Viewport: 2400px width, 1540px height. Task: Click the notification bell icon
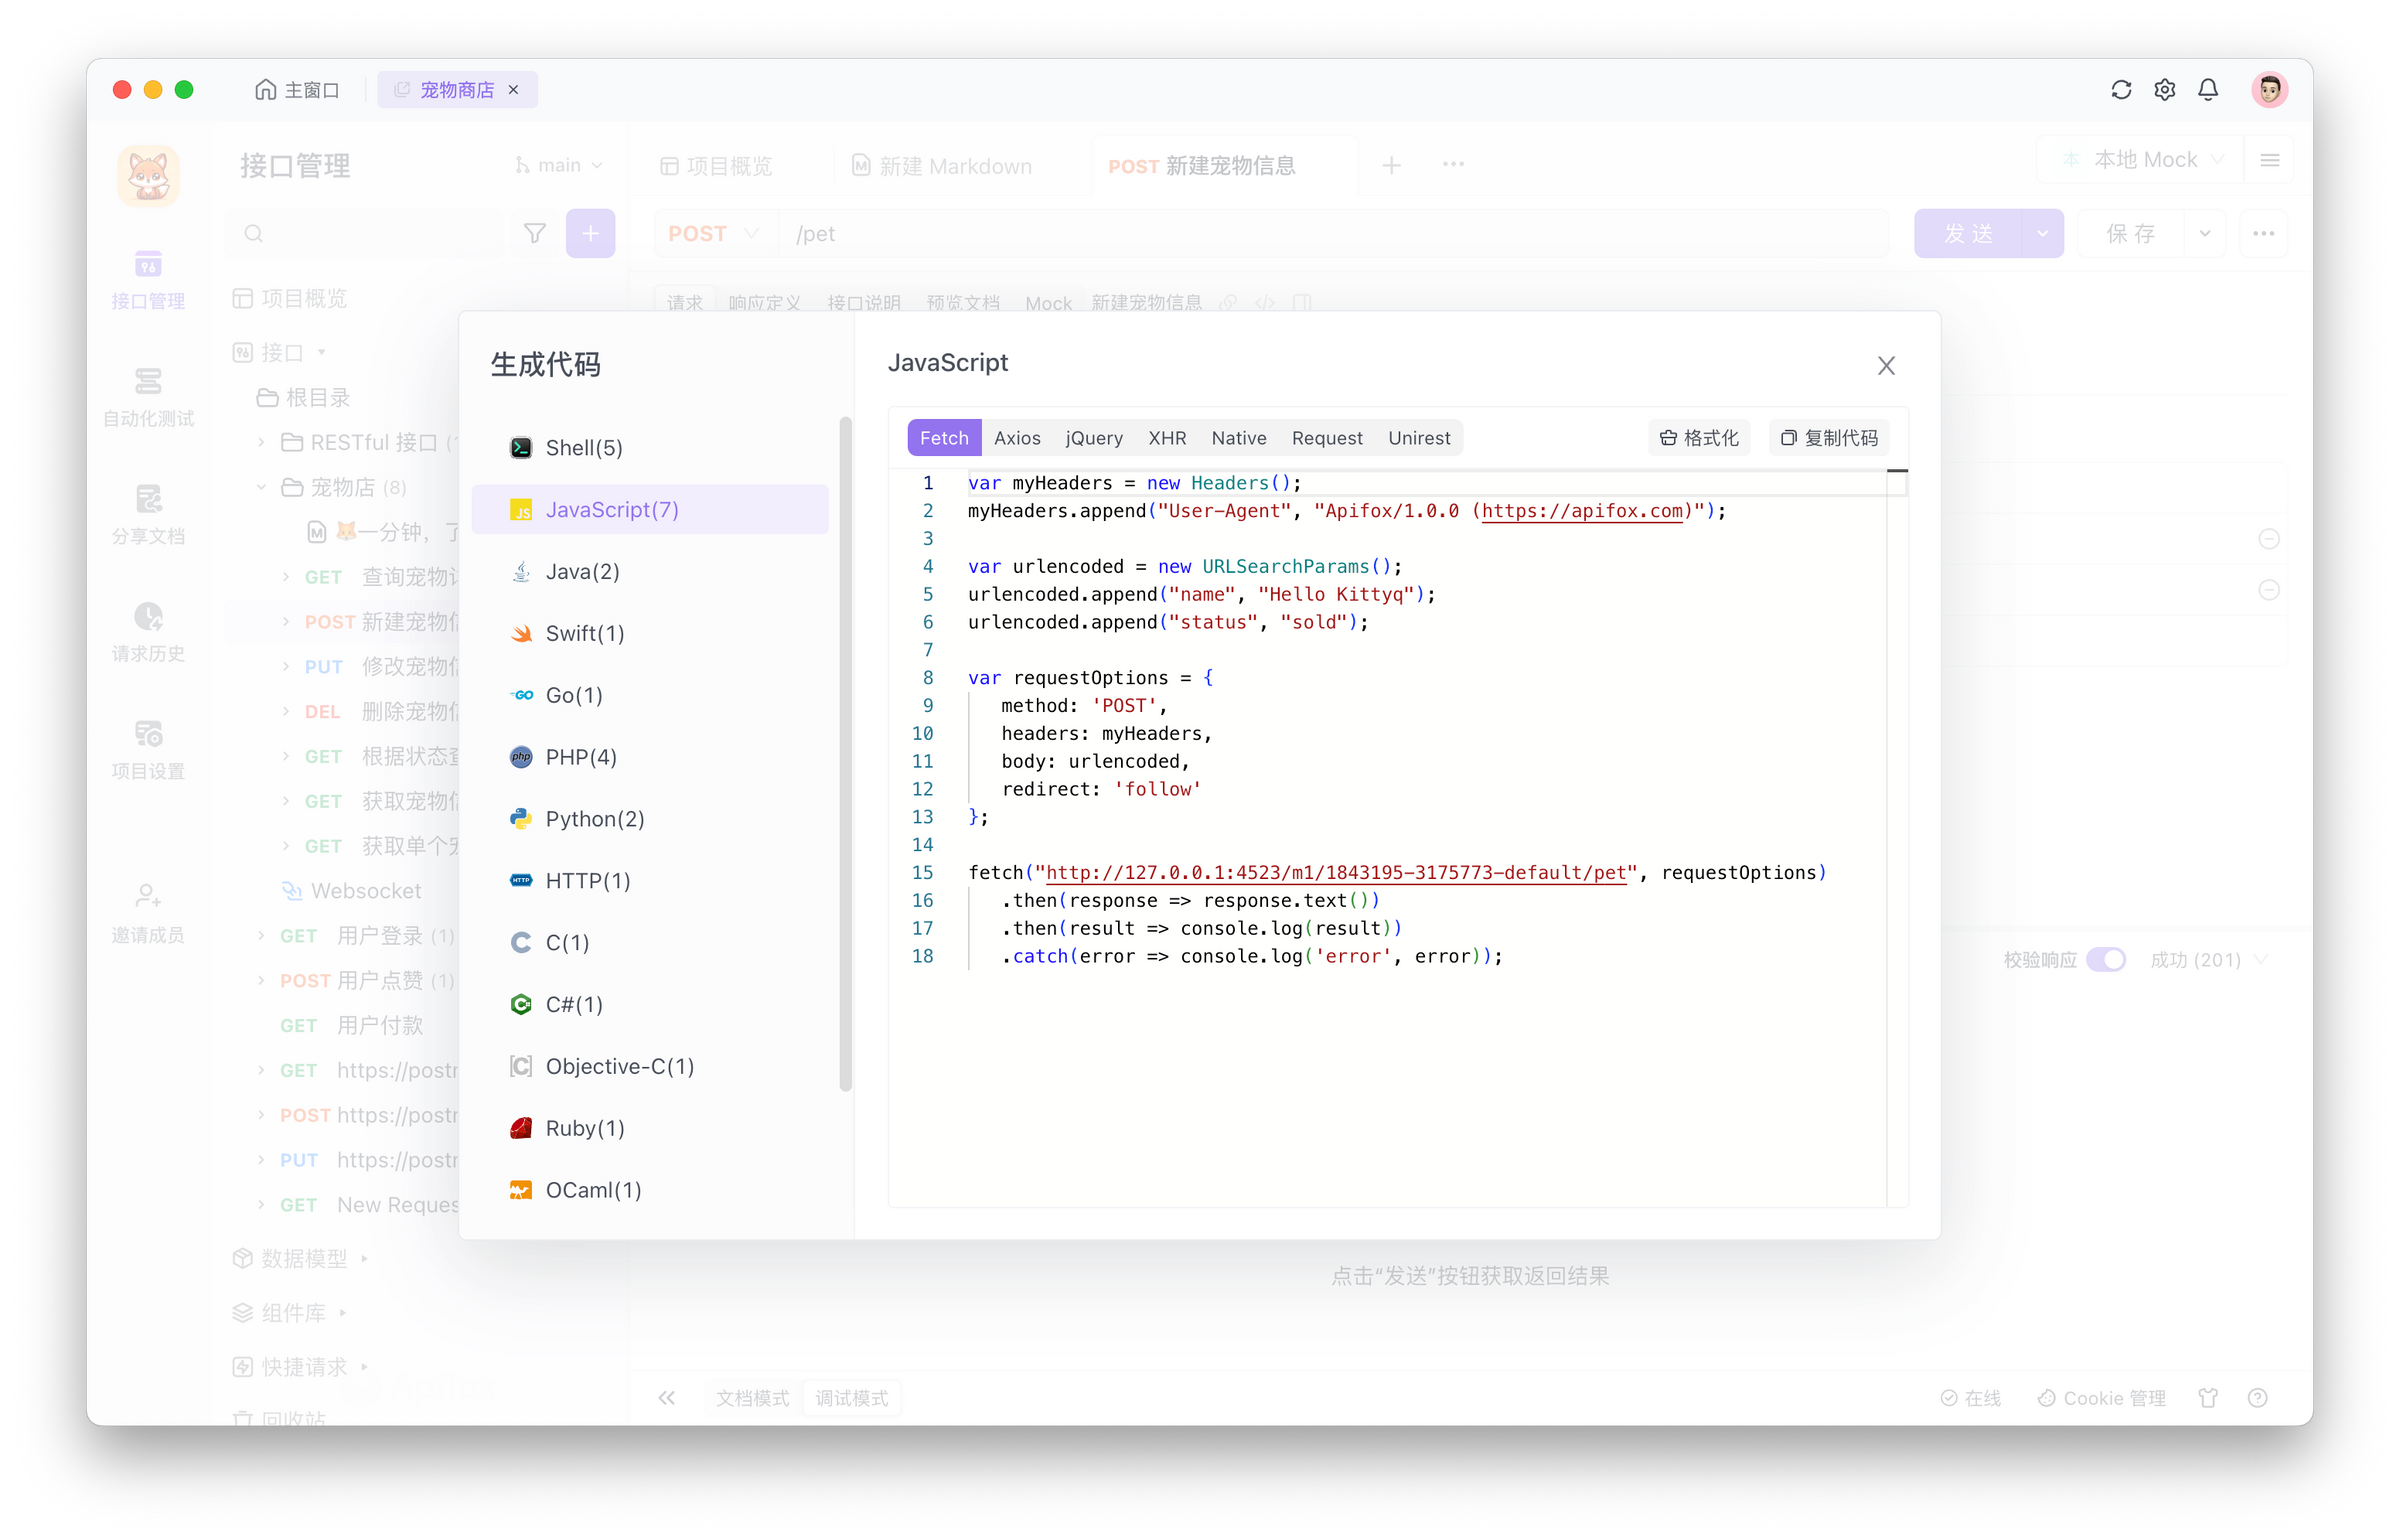point(2207,89)
